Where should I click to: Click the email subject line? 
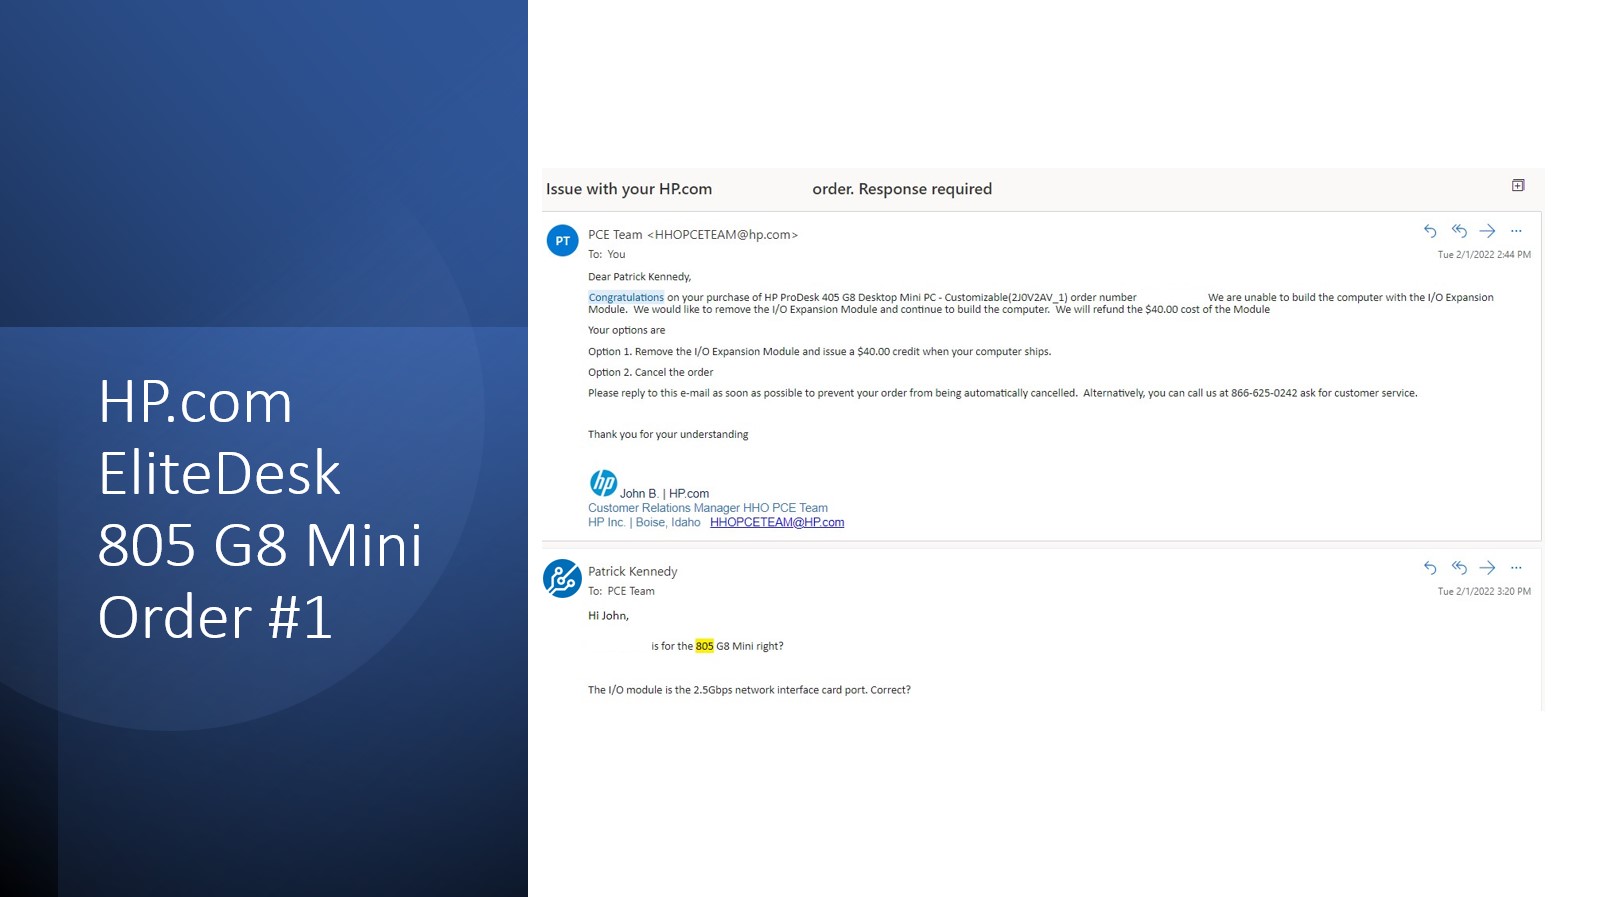click(769, 189)
